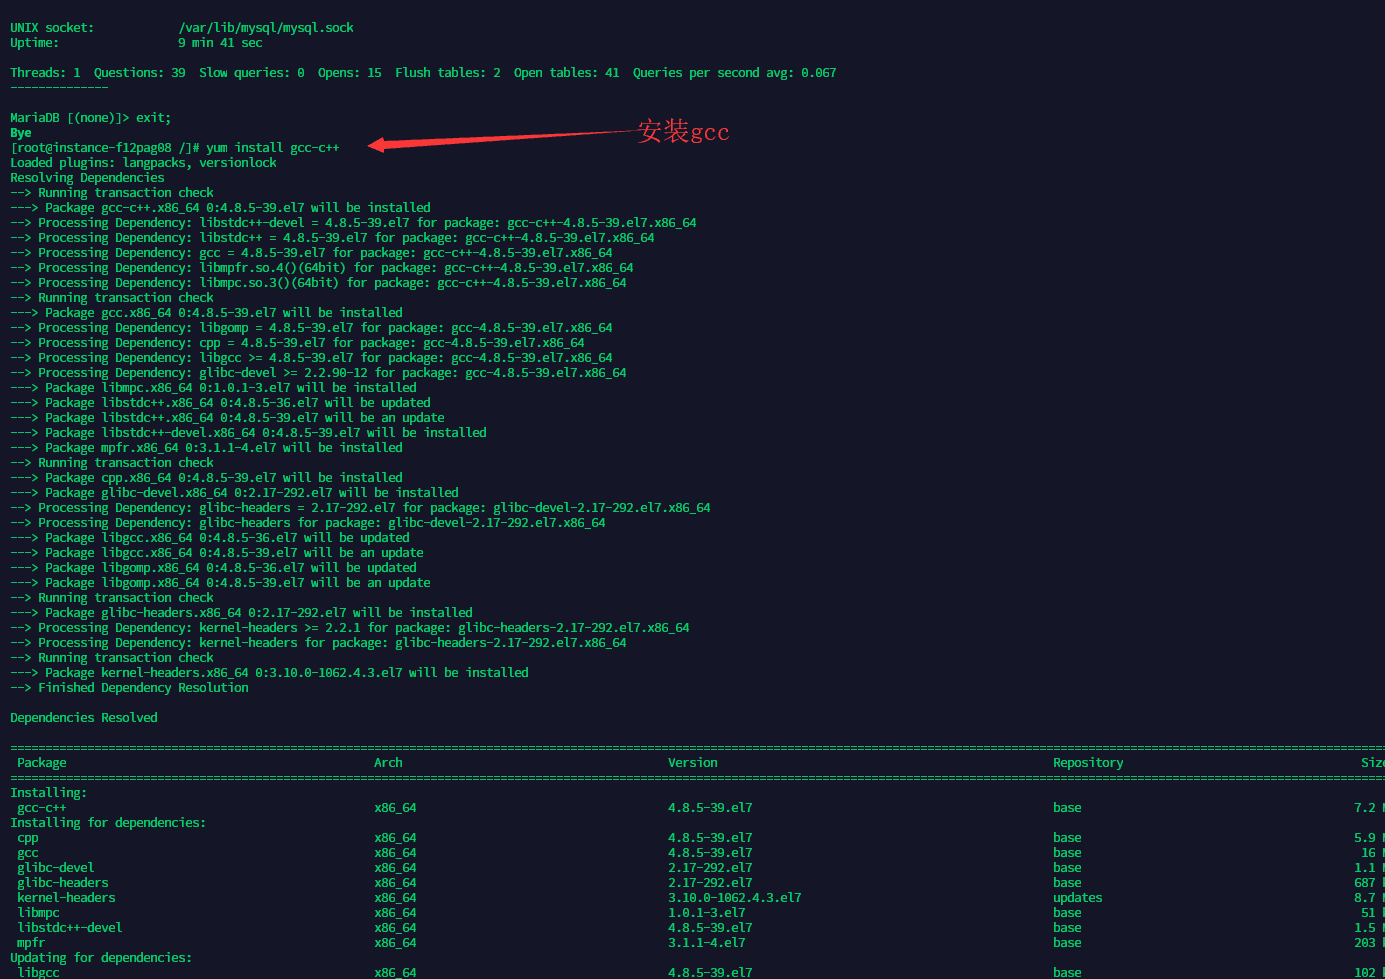
Task: Select the Version column header
Action: pyautogui.click(x=693, y=762)
